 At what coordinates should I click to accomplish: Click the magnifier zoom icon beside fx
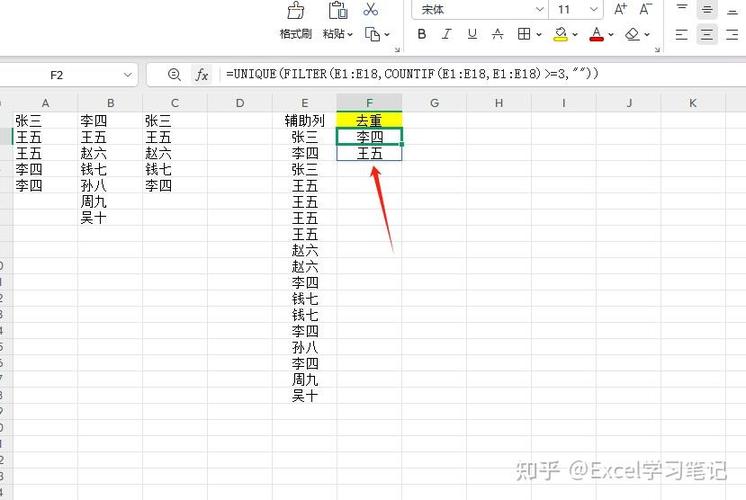(174, 75)
